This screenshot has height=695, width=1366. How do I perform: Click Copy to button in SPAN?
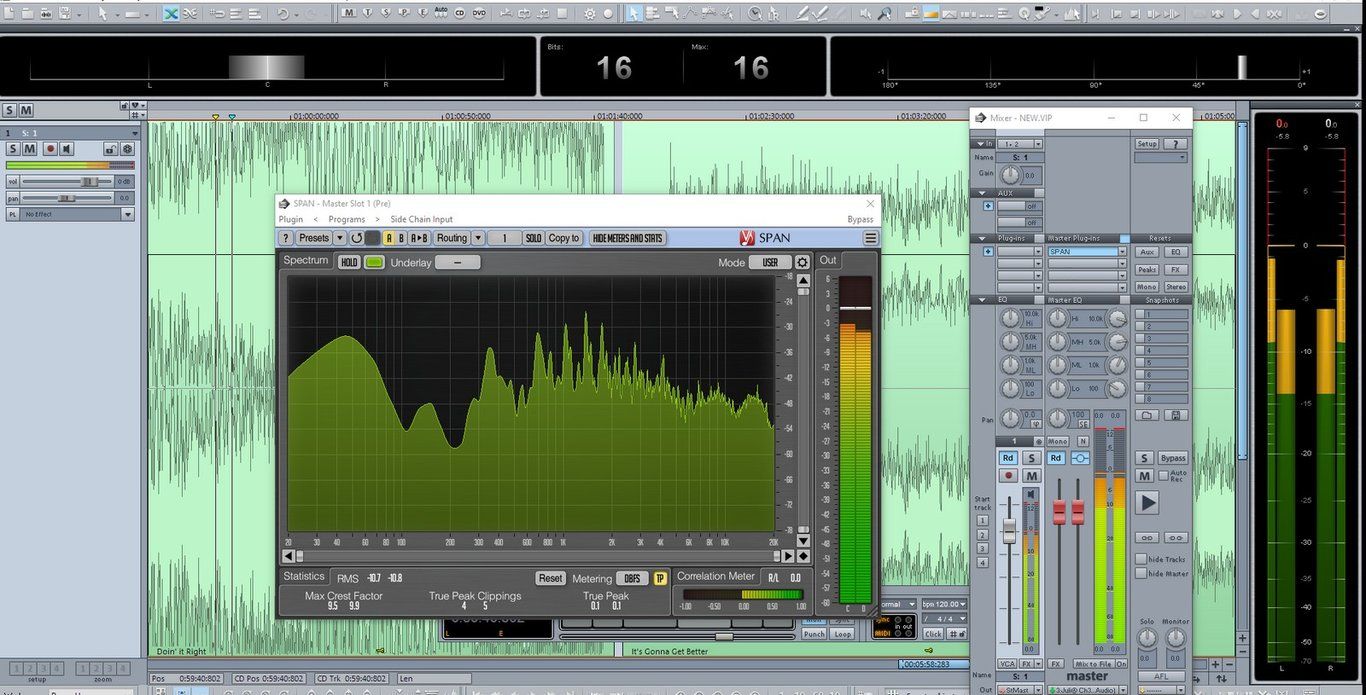point(564,238)
